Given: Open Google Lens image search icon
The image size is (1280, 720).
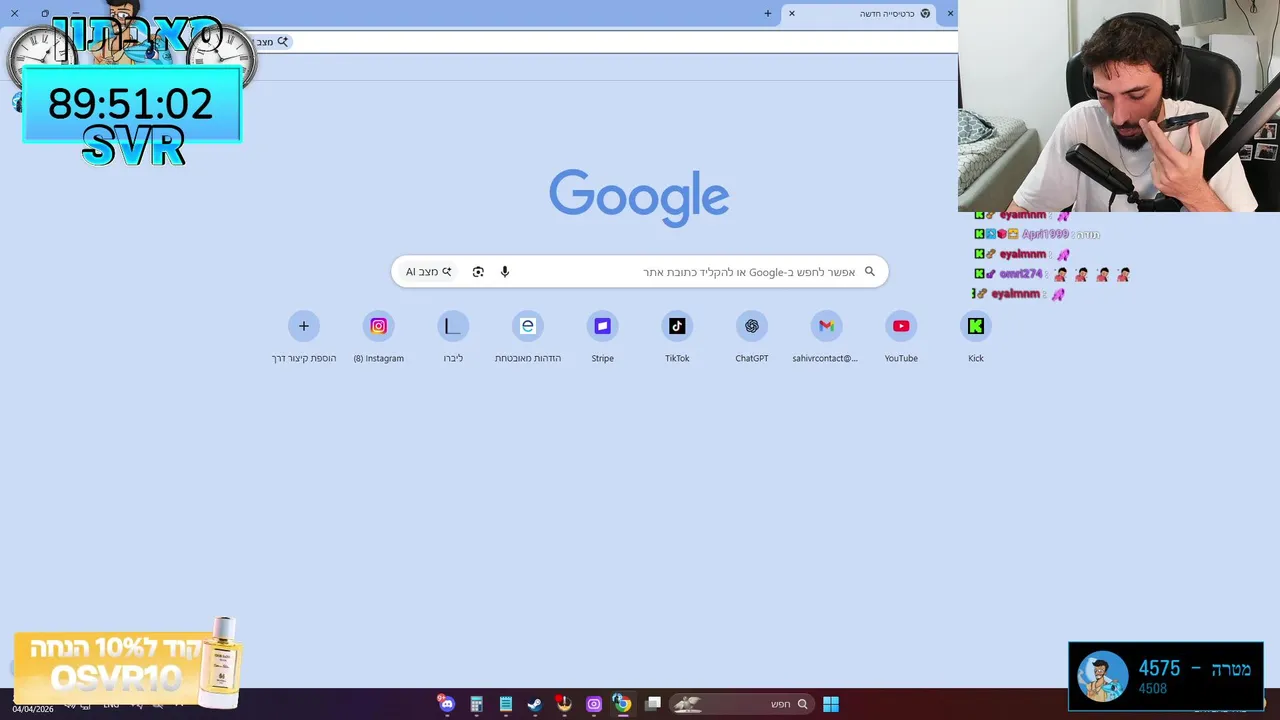Looking at the screenshot, I should click(x=478, y=272).
